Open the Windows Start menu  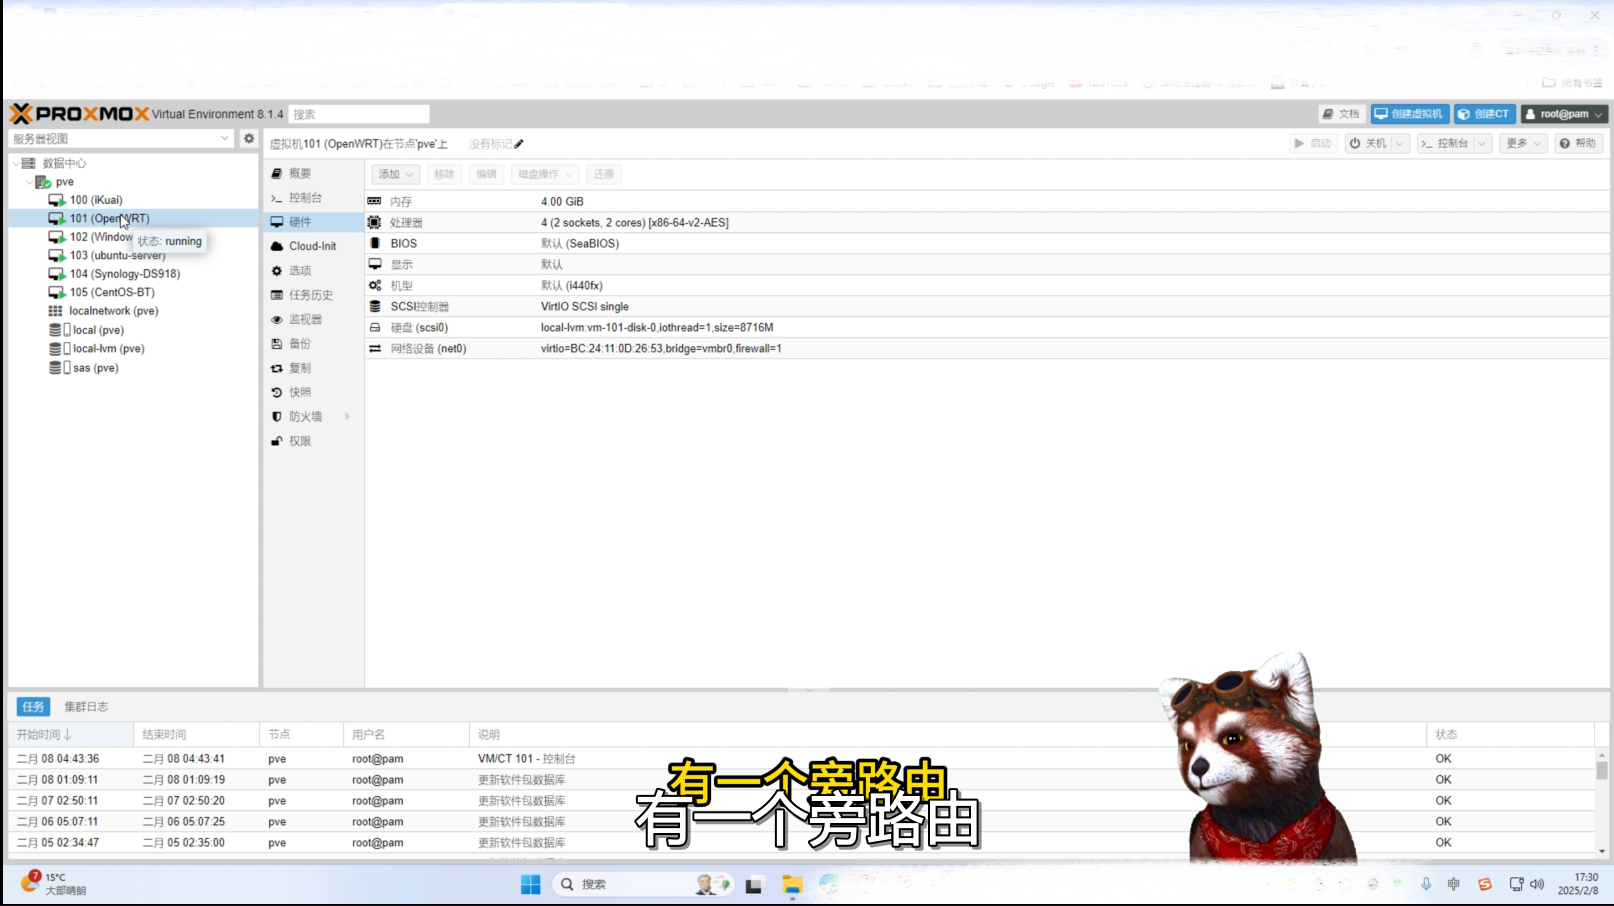530,884
